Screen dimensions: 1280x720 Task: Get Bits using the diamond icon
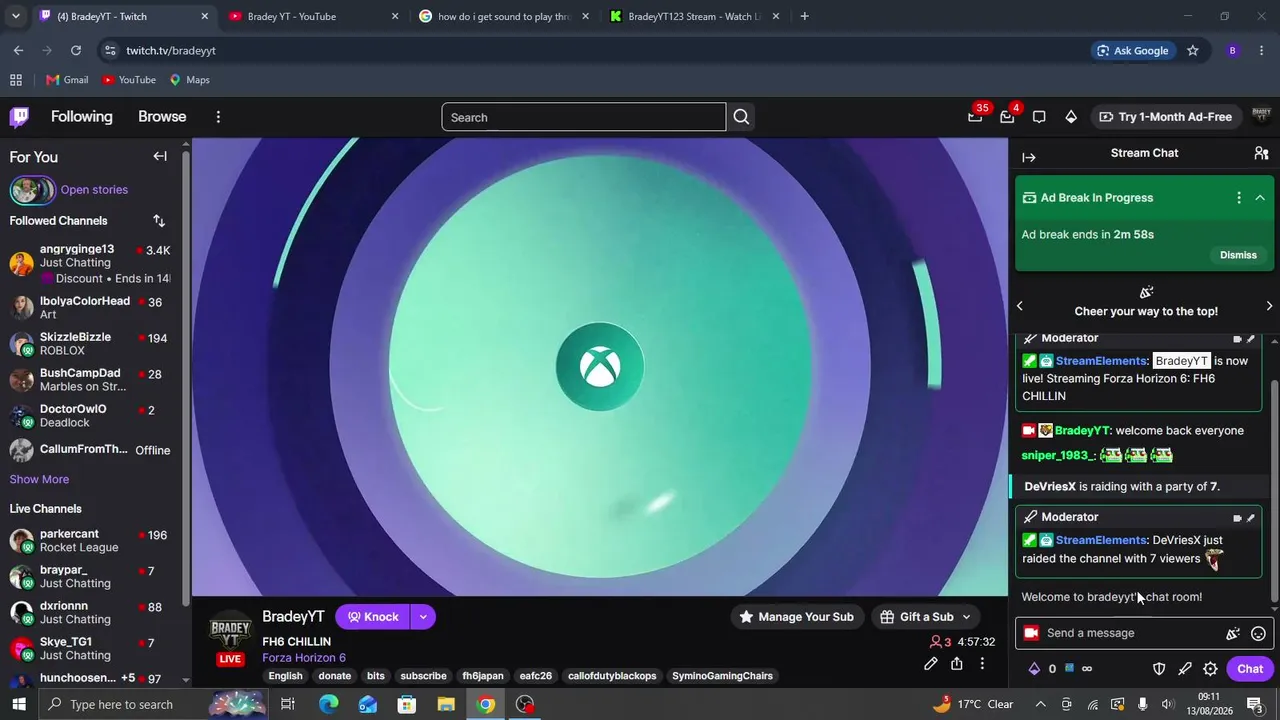click(x=1071, y=117)
